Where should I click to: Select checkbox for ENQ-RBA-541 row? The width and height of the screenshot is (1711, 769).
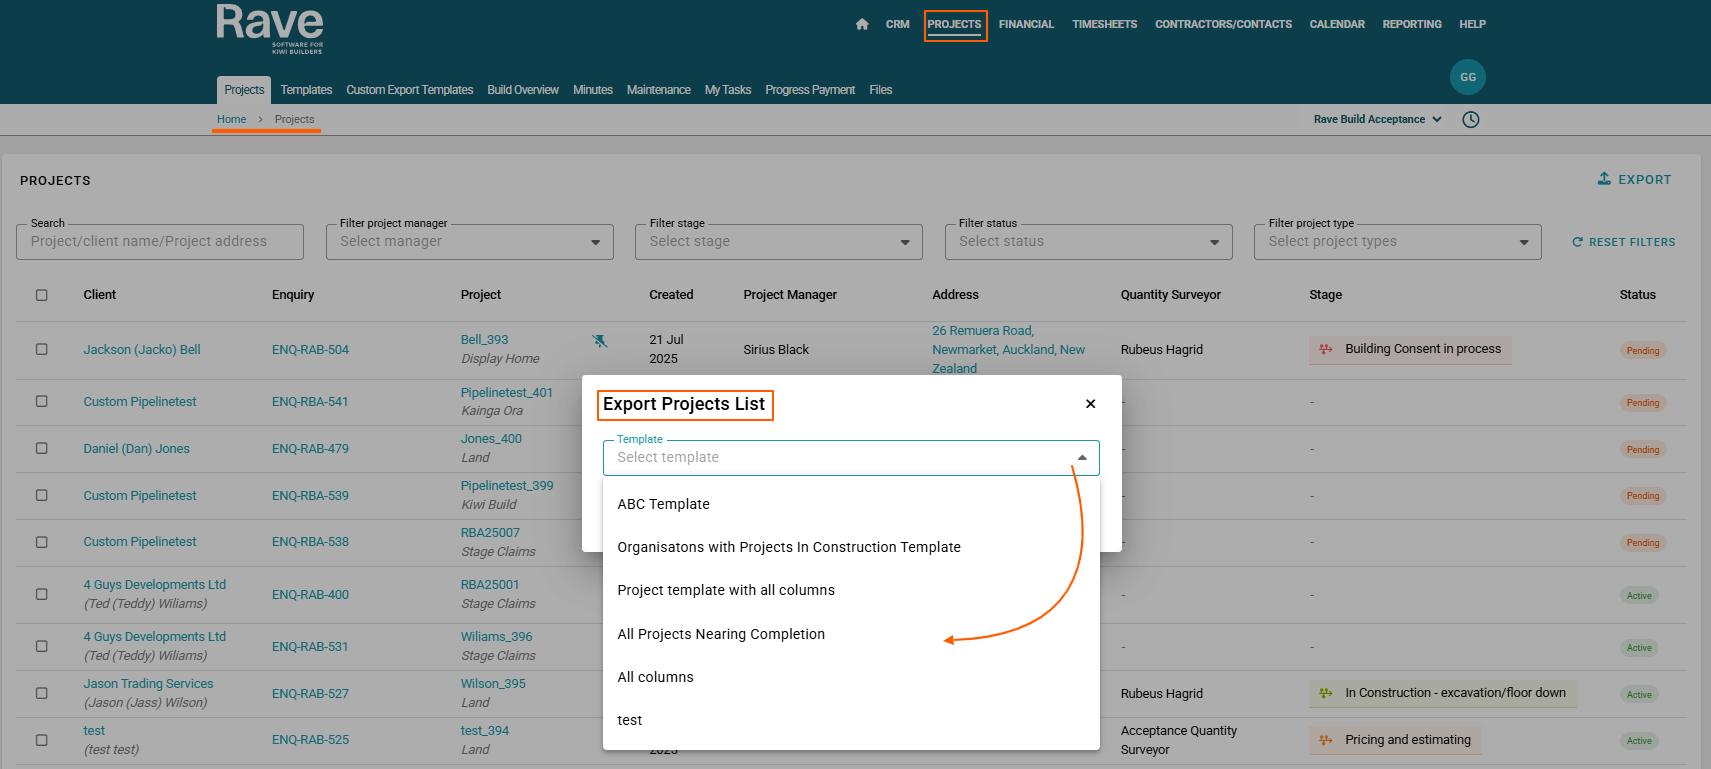(x=41, y=402)
